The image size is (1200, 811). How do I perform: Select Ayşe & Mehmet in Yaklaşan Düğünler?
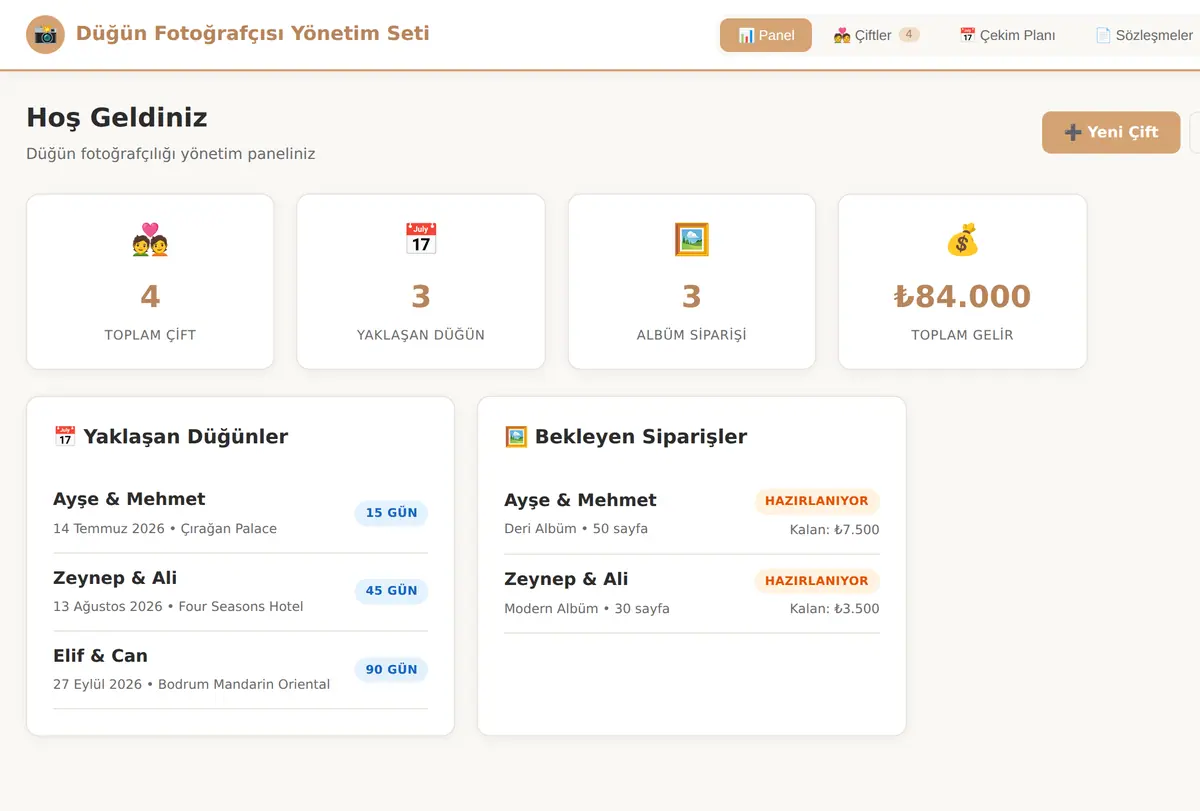tap(240, 513)
